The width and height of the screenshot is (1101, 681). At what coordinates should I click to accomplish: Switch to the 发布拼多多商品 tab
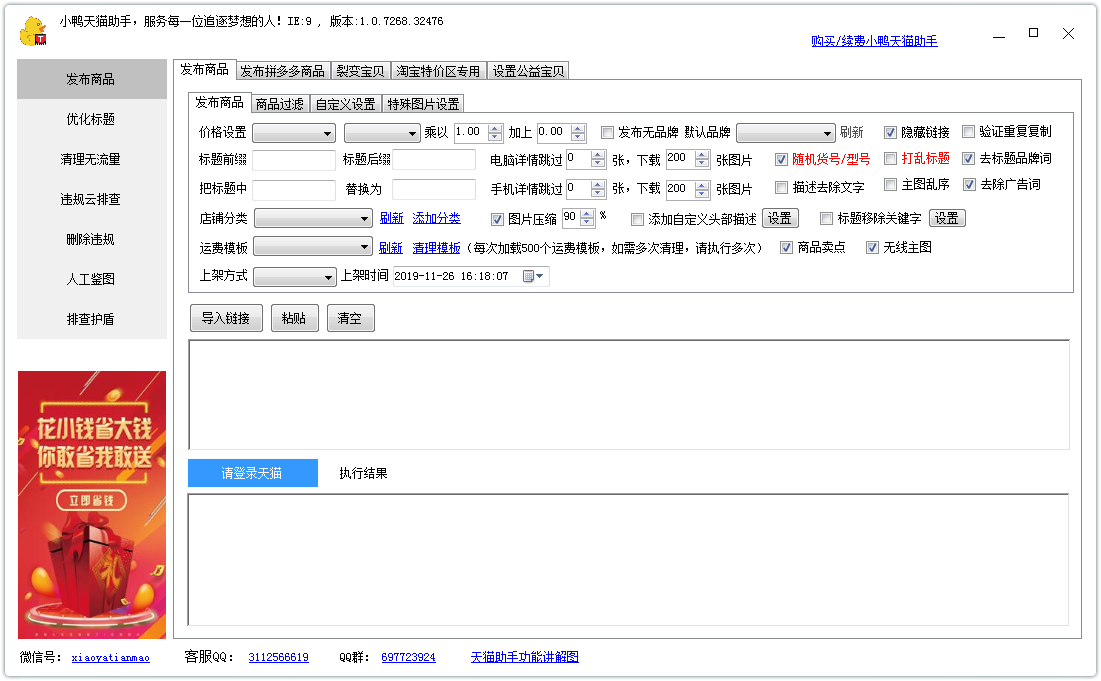coord(282,71)
